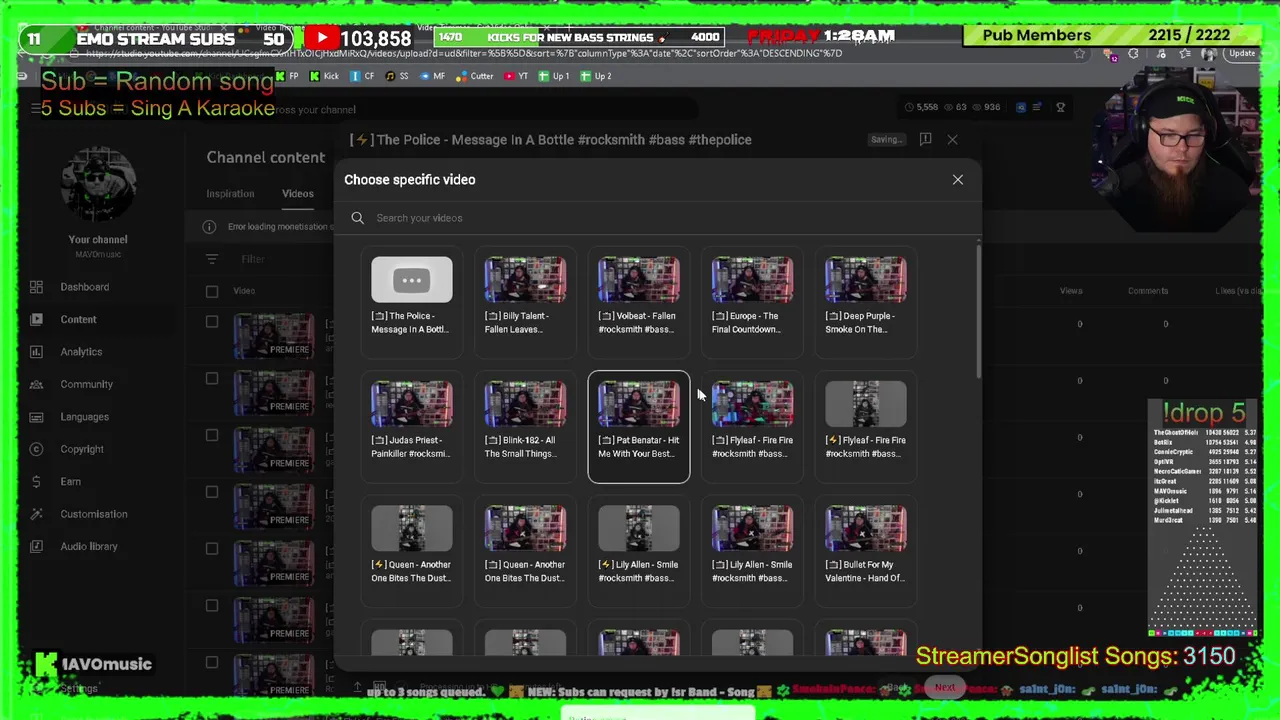Screen dimensions: 1280x720
Task: Click the send feedback icon beside Saving
Action: [925, 139]
